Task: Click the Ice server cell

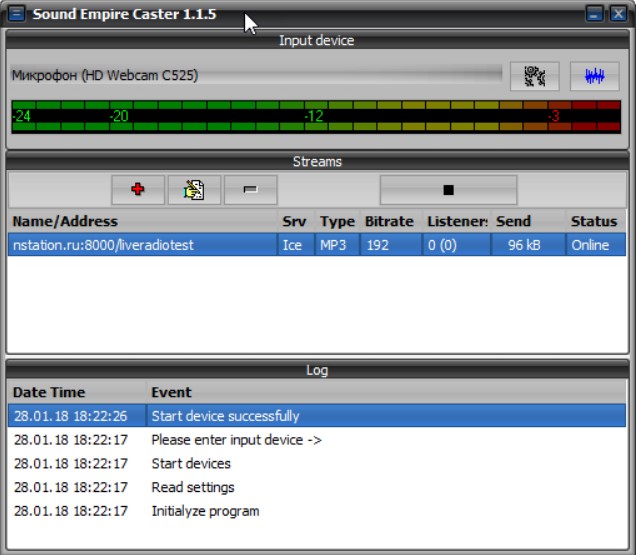Action: click(297, 245)
